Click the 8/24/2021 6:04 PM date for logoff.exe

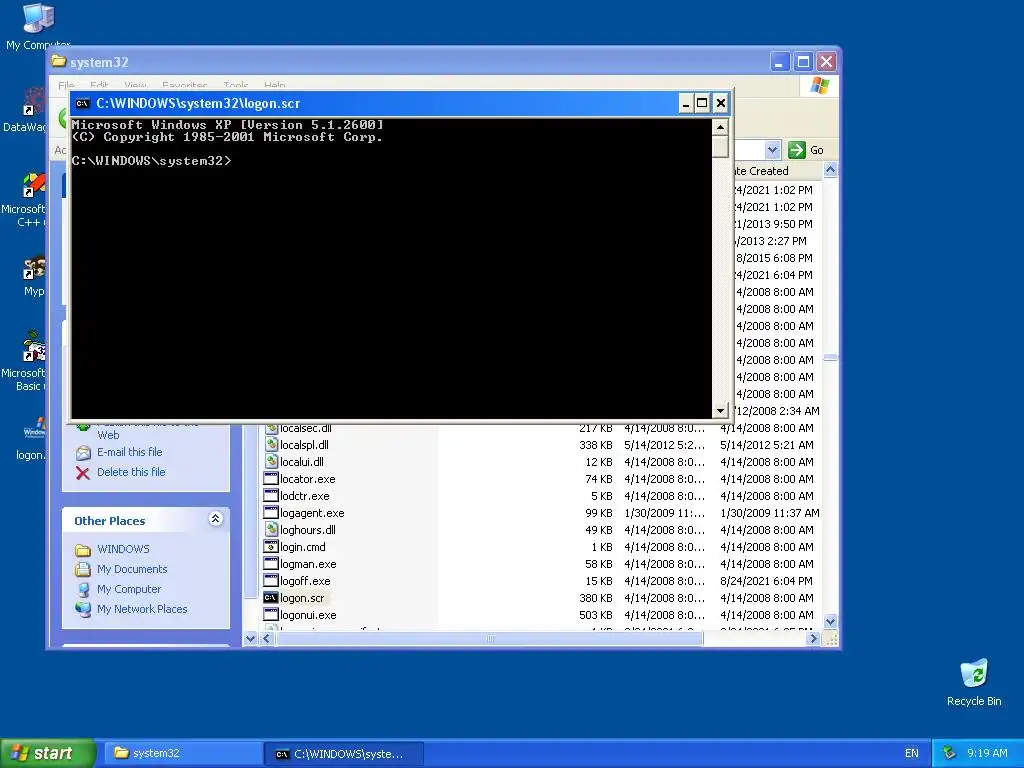767,581
